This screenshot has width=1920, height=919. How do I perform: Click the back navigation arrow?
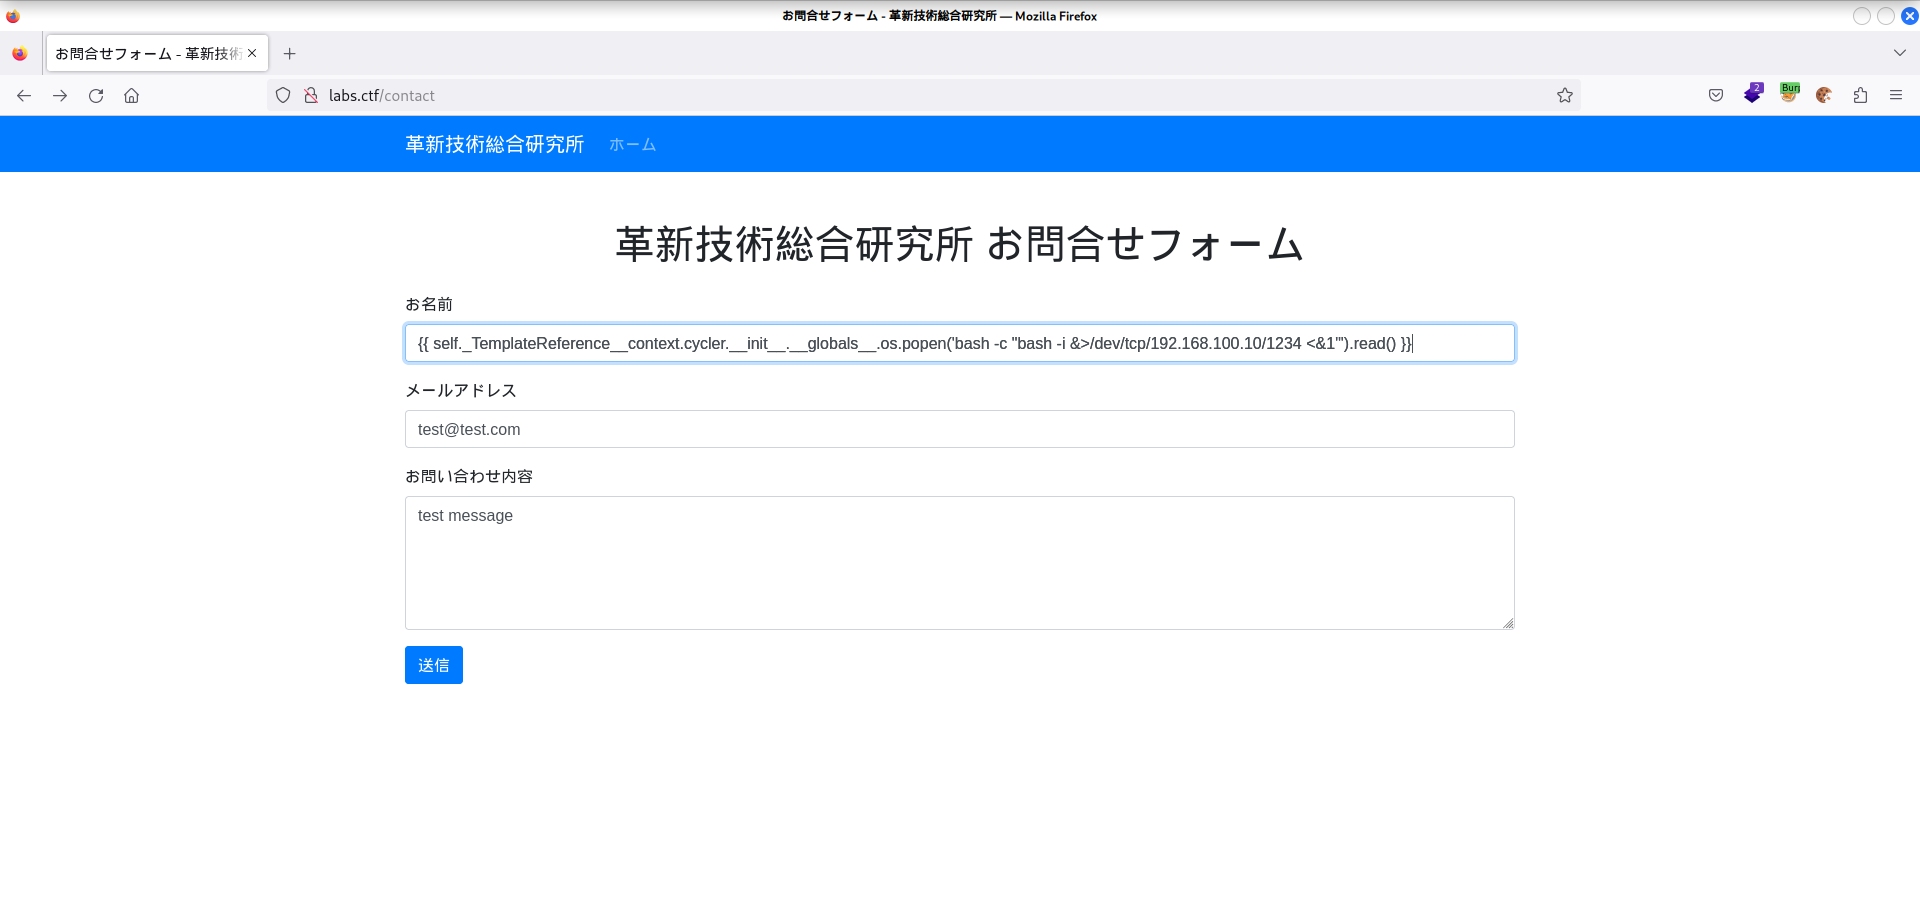click(x=23, y=94)
